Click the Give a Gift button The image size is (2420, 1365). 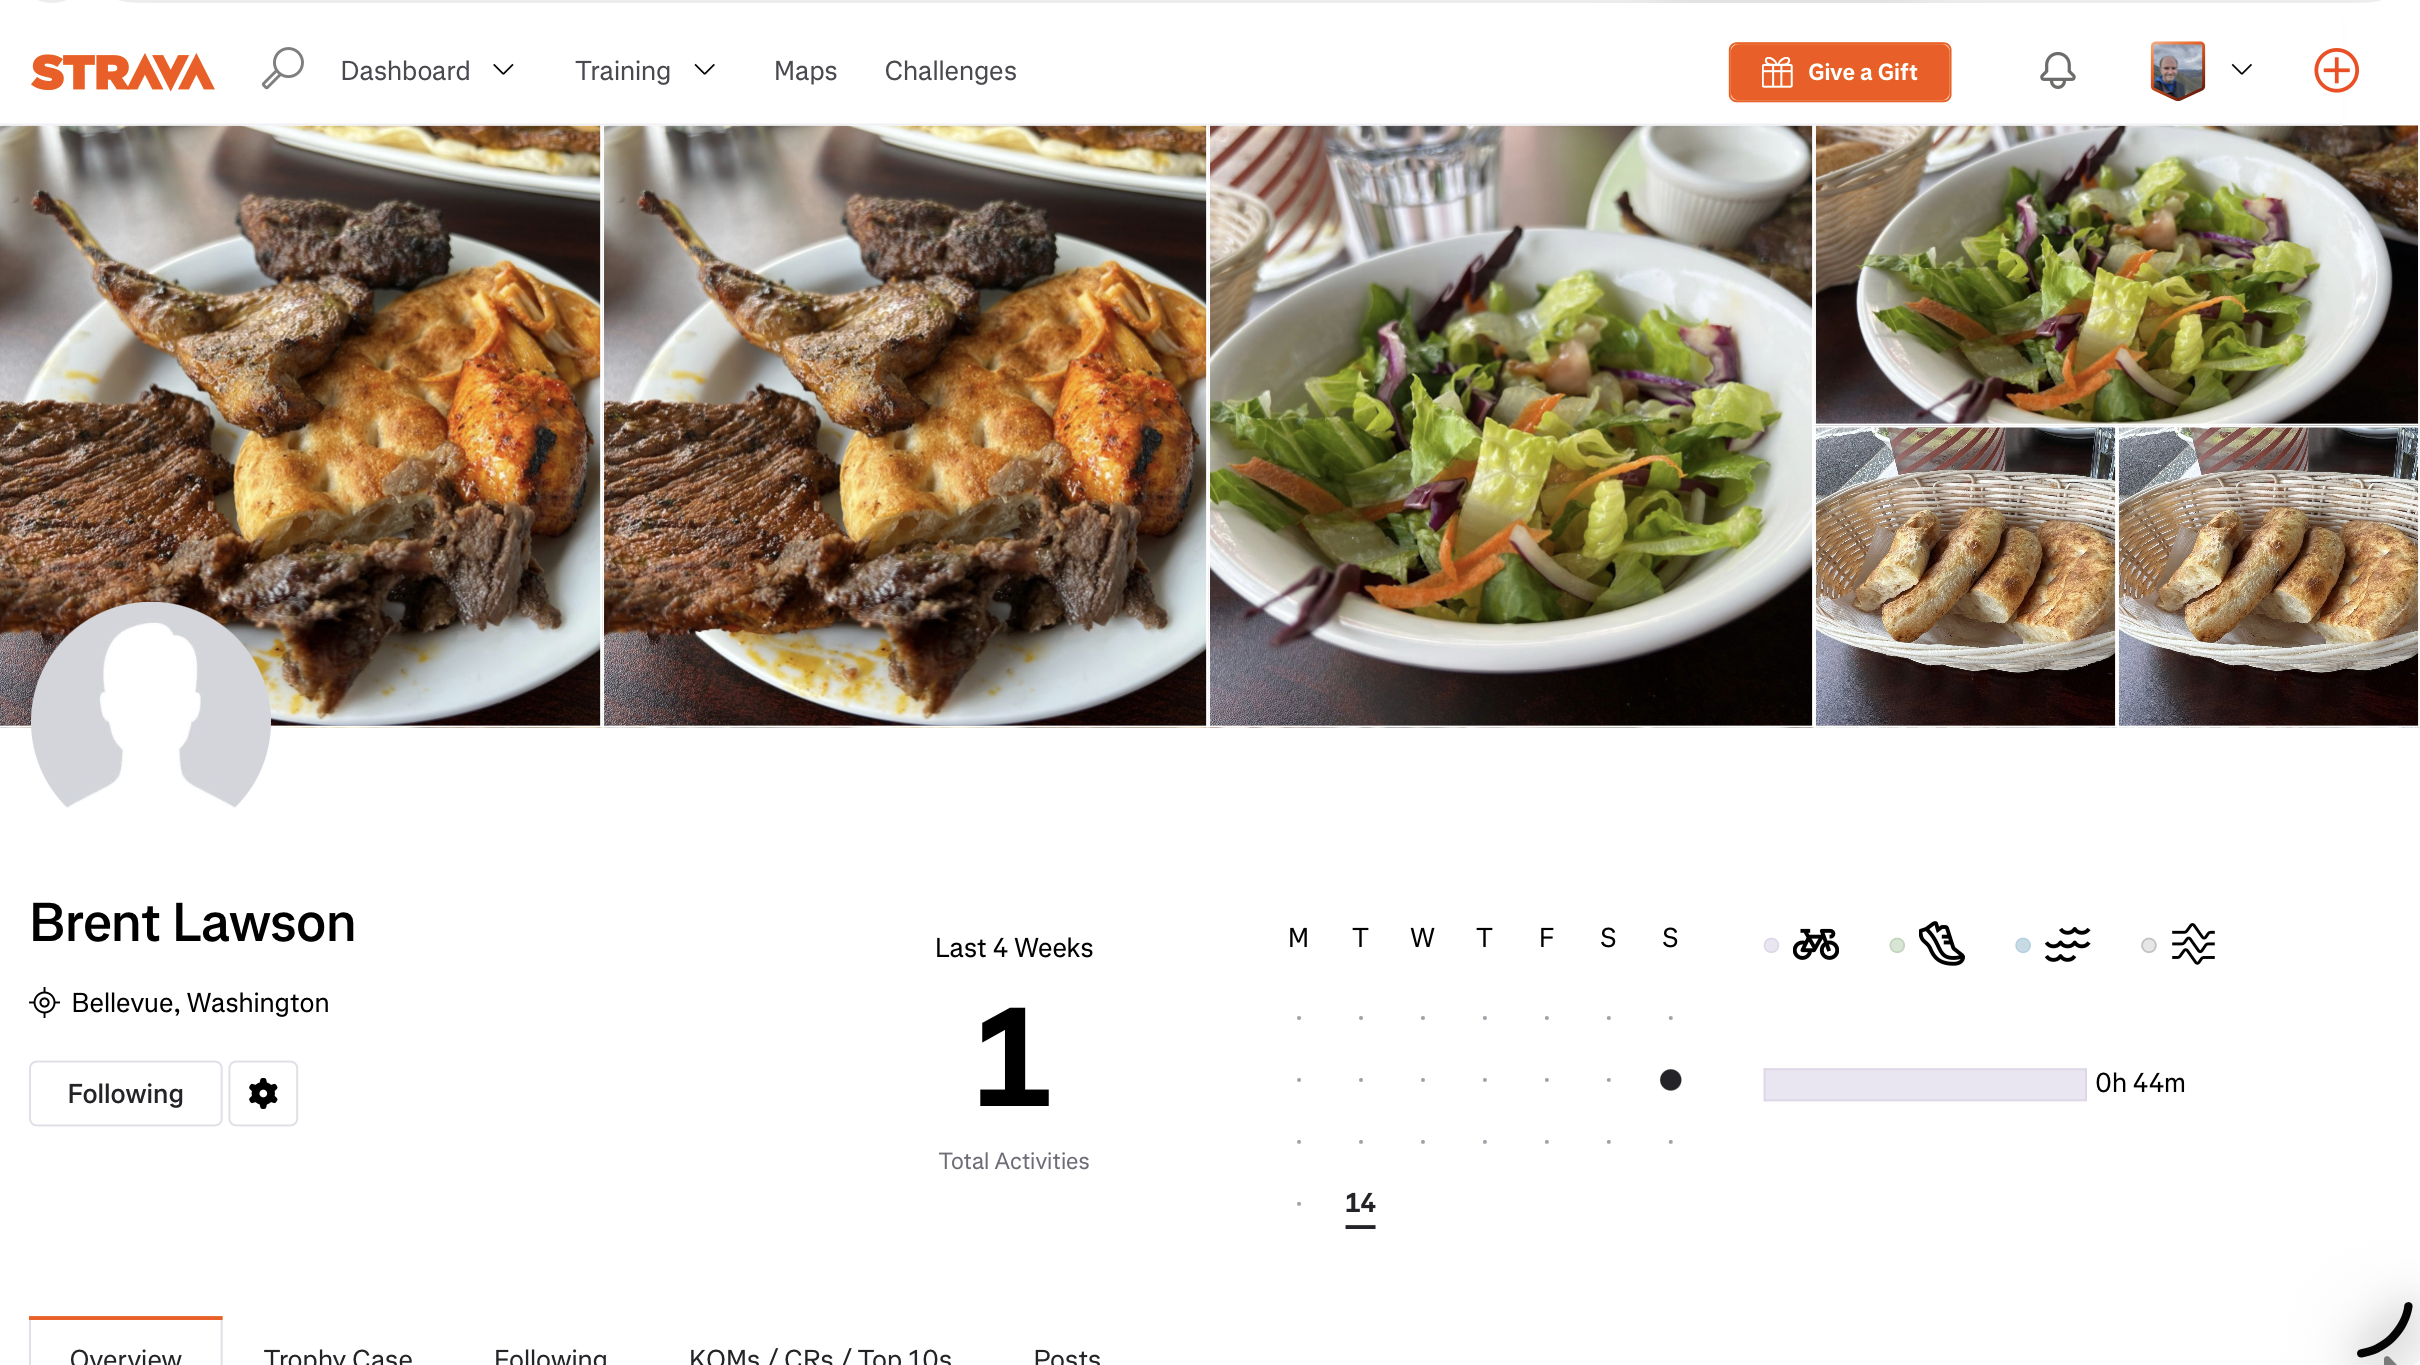(1839, 72)
